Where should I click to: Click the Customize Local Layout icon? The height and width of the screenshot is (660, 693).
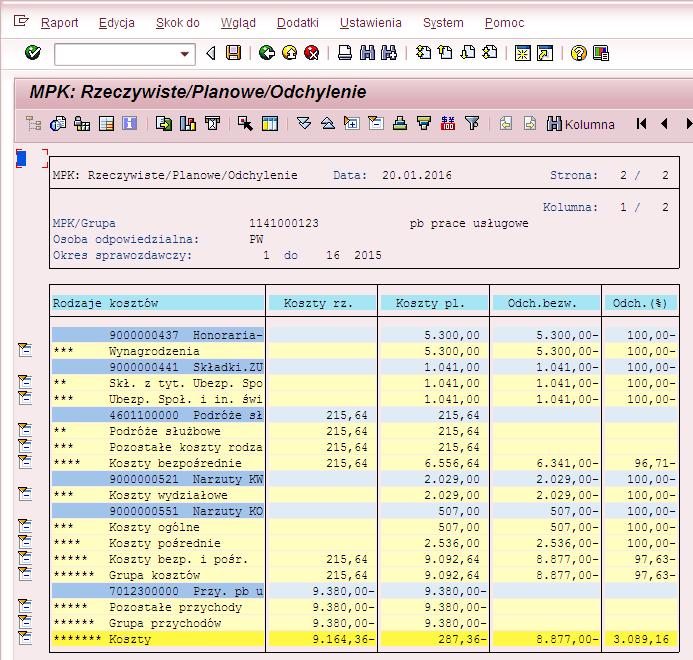(601, 53)
